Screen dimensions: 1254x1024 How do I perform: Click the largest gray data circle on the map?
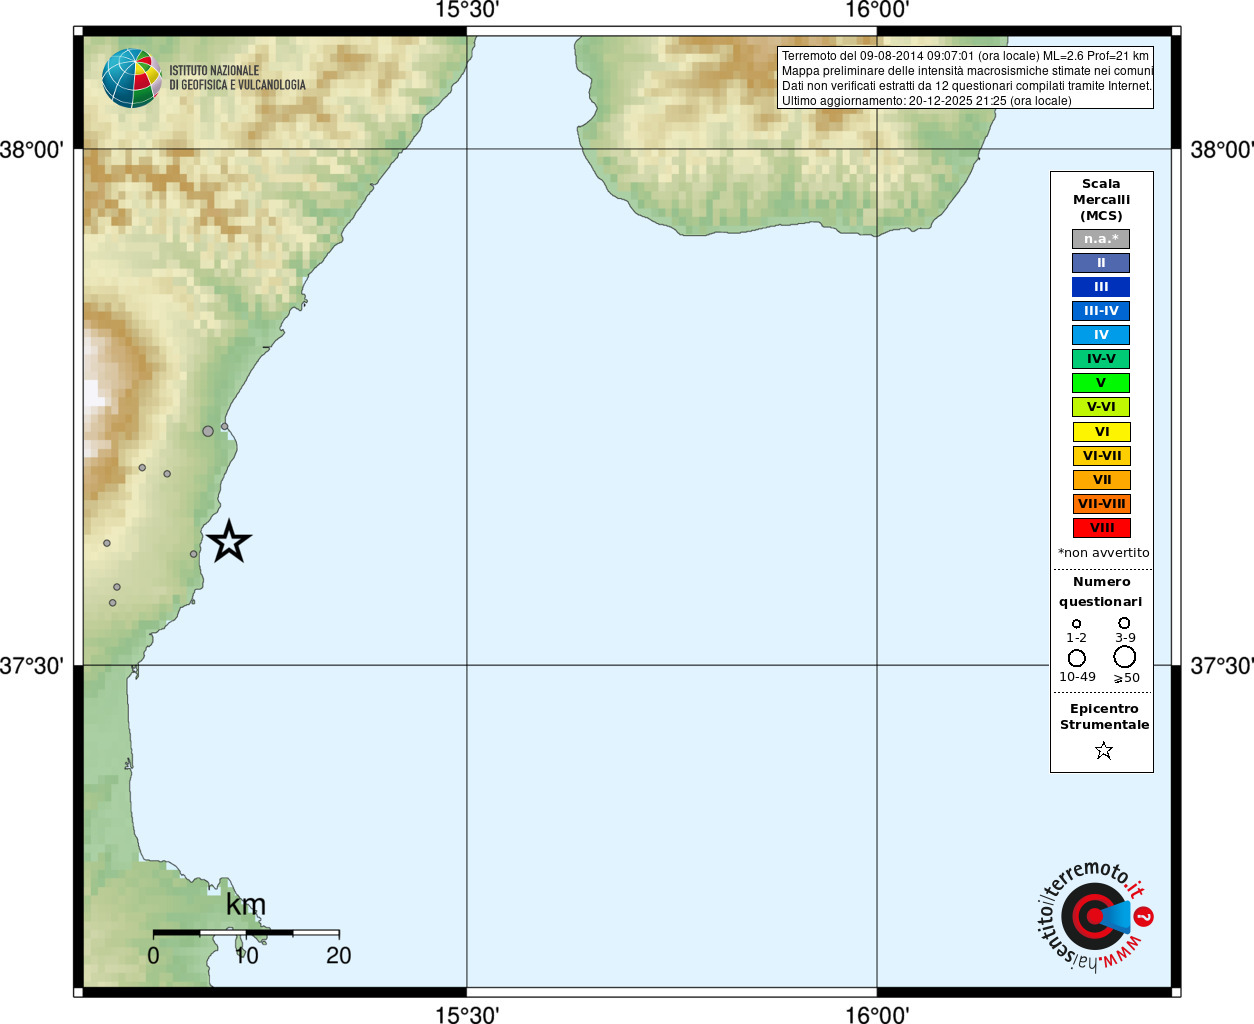(x=208, y=431)
